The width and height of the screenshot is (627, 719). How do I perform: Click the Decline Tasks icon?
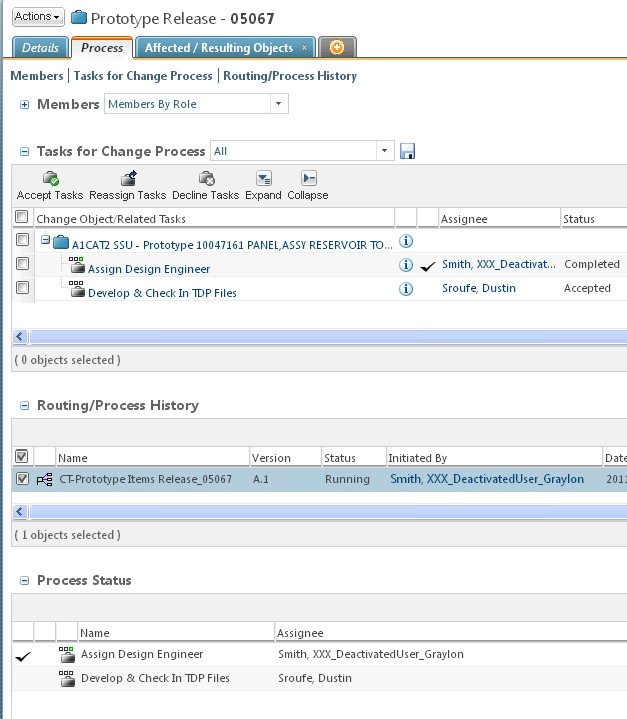206,179
